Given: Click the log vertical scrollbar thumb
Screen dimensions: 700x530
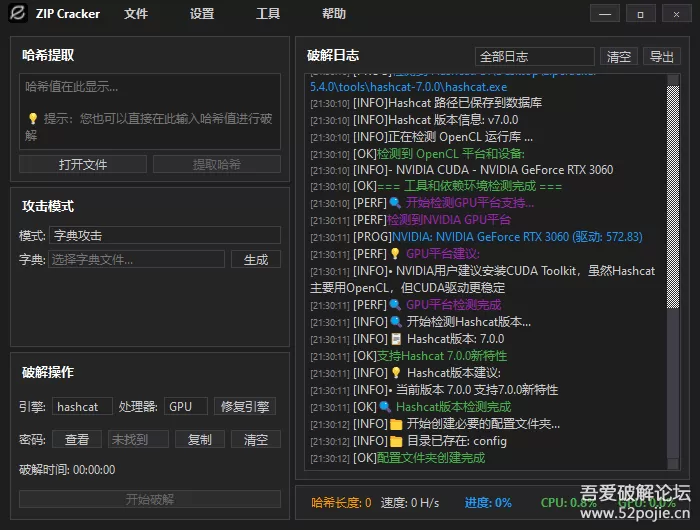Looking at the screenshot, I should click(x=673, y=196).
